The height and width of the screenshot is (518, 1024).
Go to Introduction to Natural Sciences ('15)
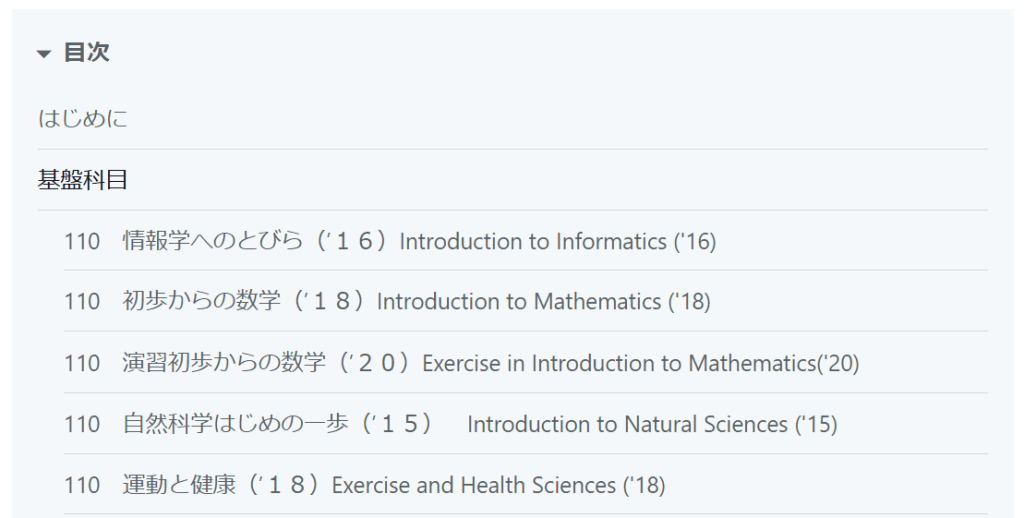tap(651, 424)
